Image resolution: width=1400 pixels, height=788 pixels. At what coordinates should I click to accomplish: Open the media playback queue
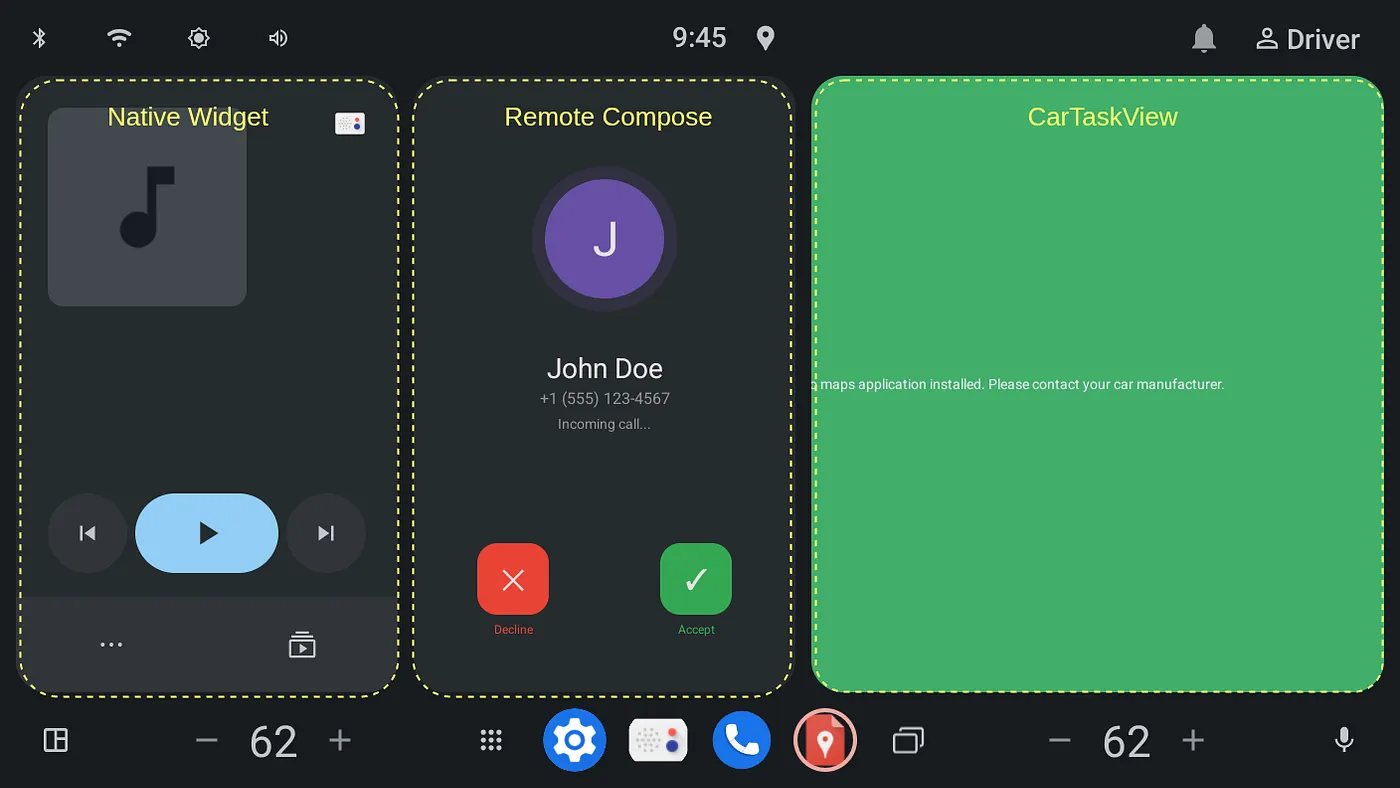pos(302,645)
